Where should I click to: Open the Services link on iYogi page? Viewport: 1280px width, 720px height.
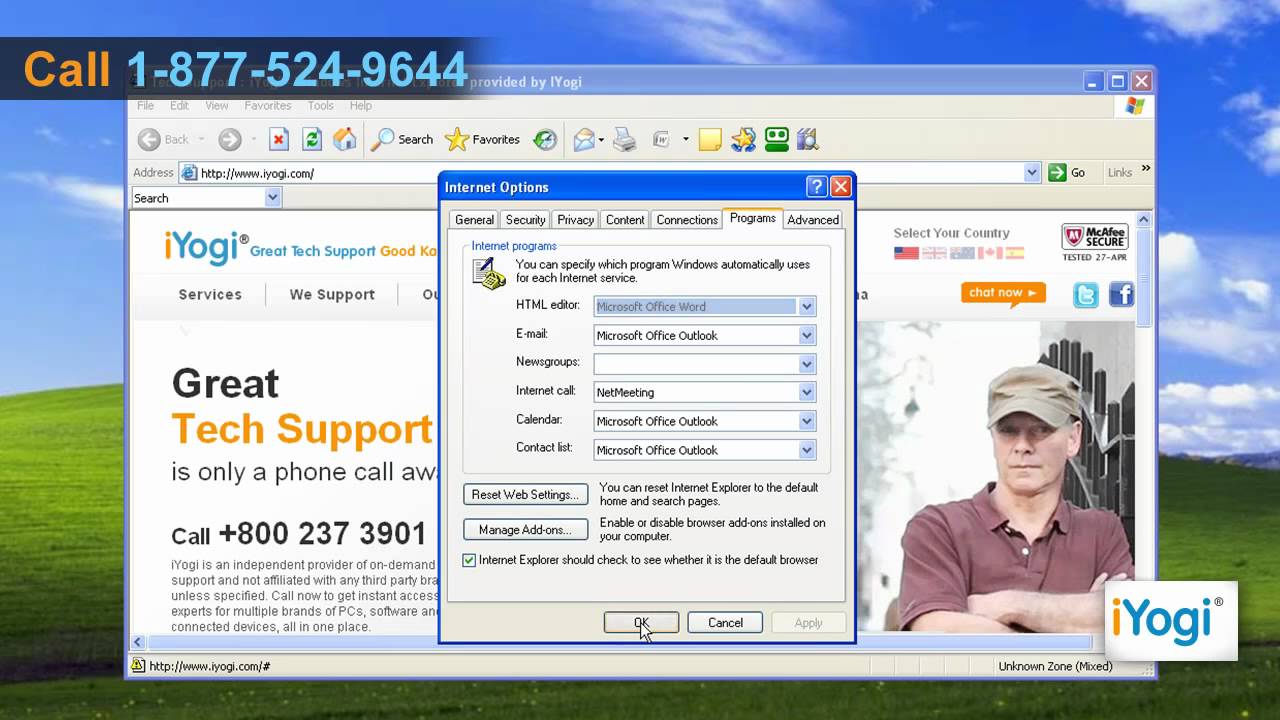coord(210,295)
